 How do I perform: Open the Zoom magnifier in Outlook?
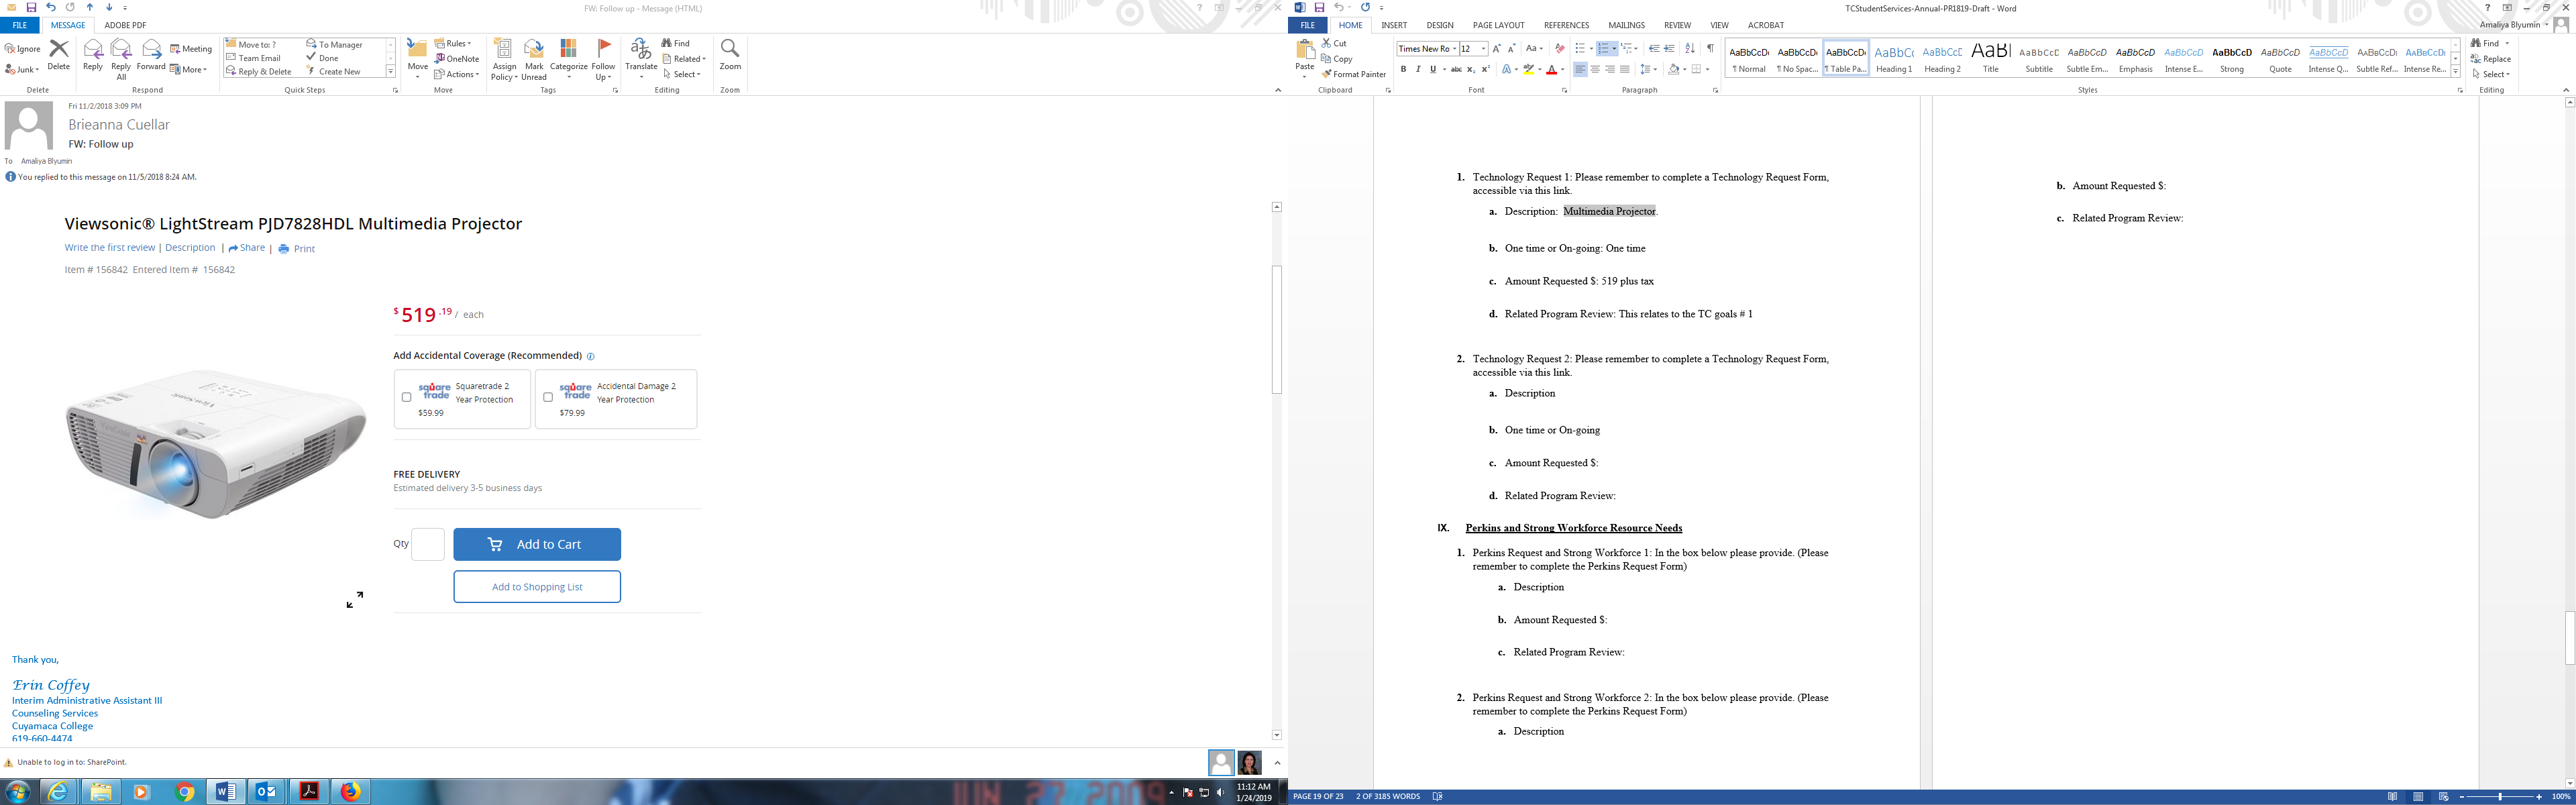[730, 55]
